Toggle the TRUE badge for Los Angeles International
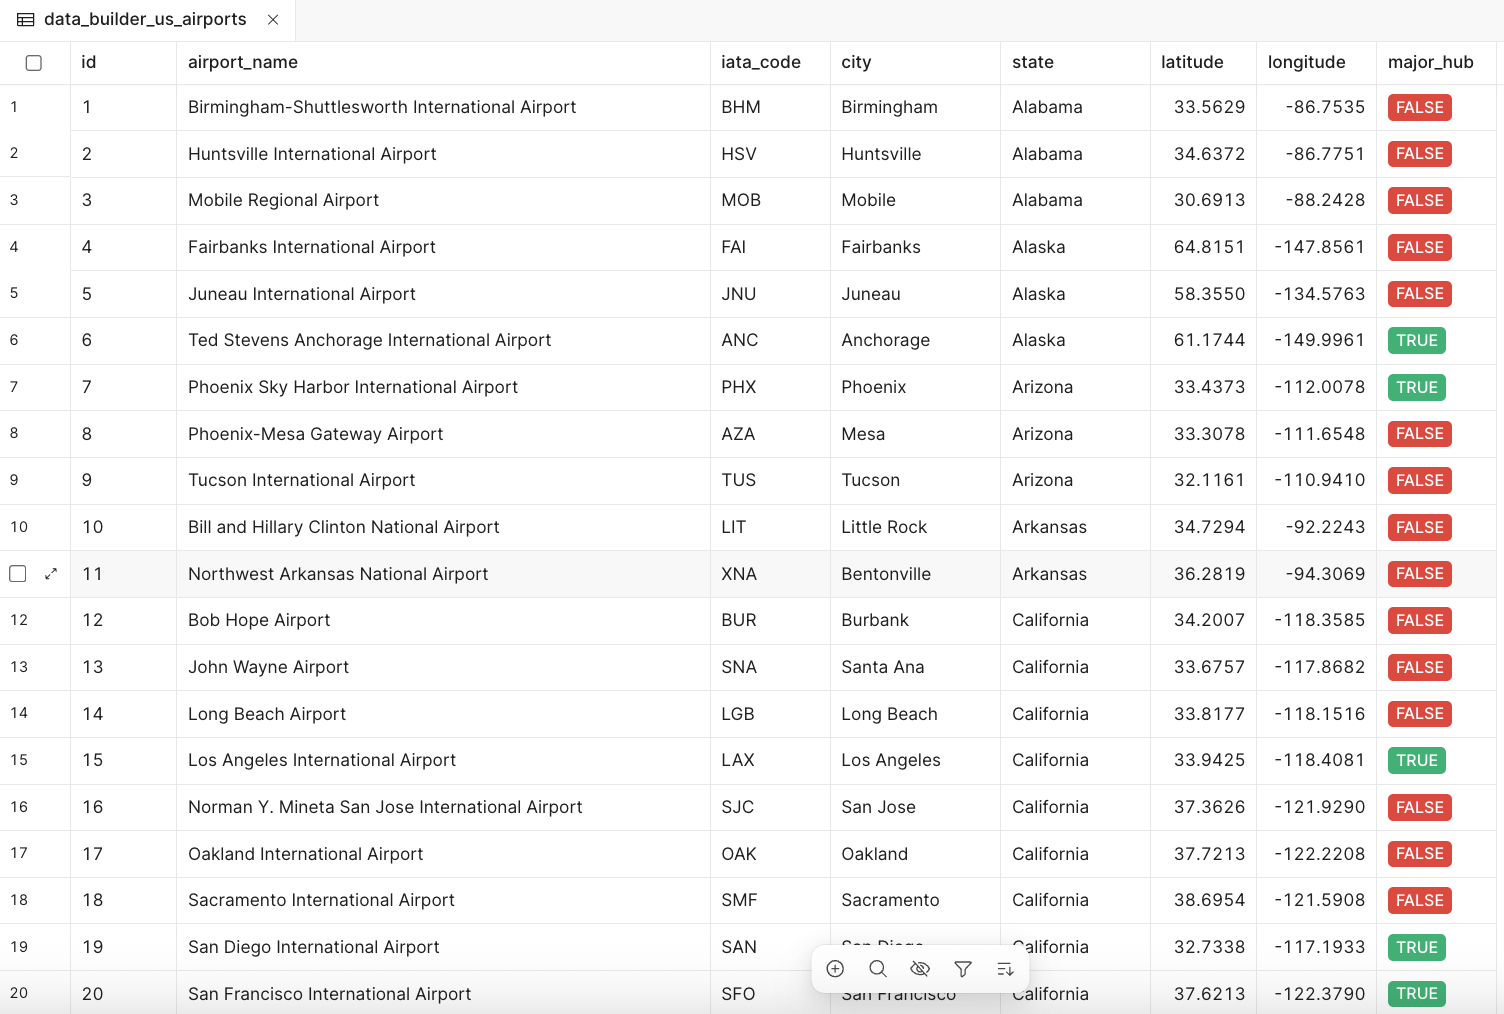The image size is (1504, 1014). pos(1416,760)
